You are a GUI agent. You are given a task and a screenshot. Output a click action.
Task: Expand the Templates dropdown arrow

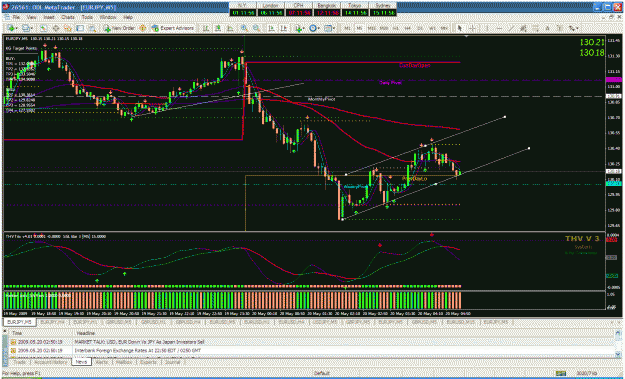click(334, 28)
